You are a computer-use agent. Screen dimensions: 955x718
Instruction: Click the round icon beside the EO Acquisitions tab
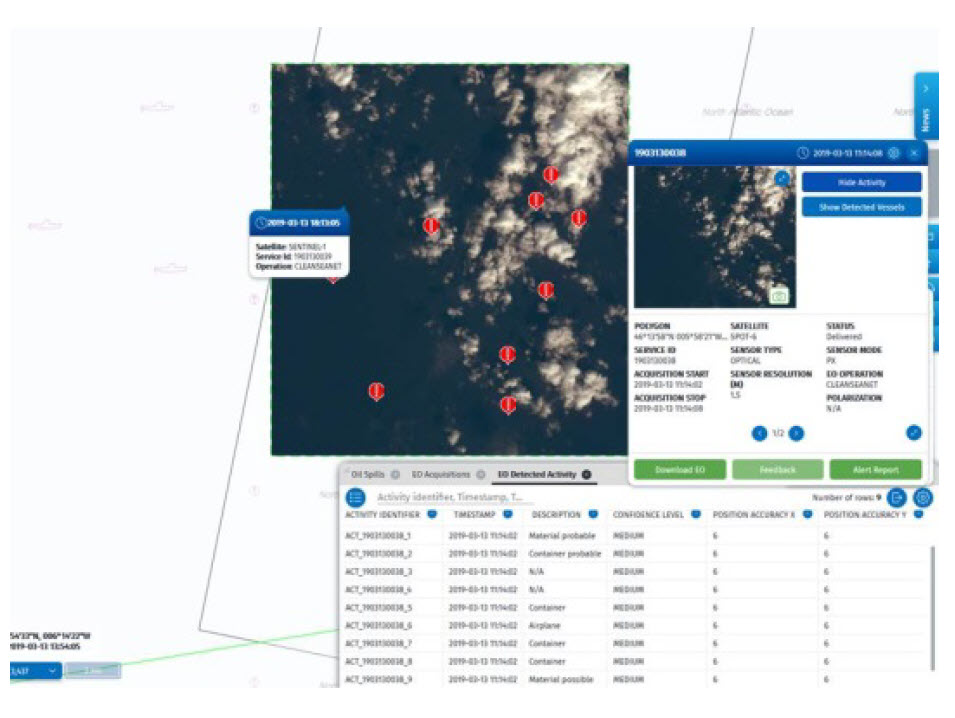click(x=481, y=474)
